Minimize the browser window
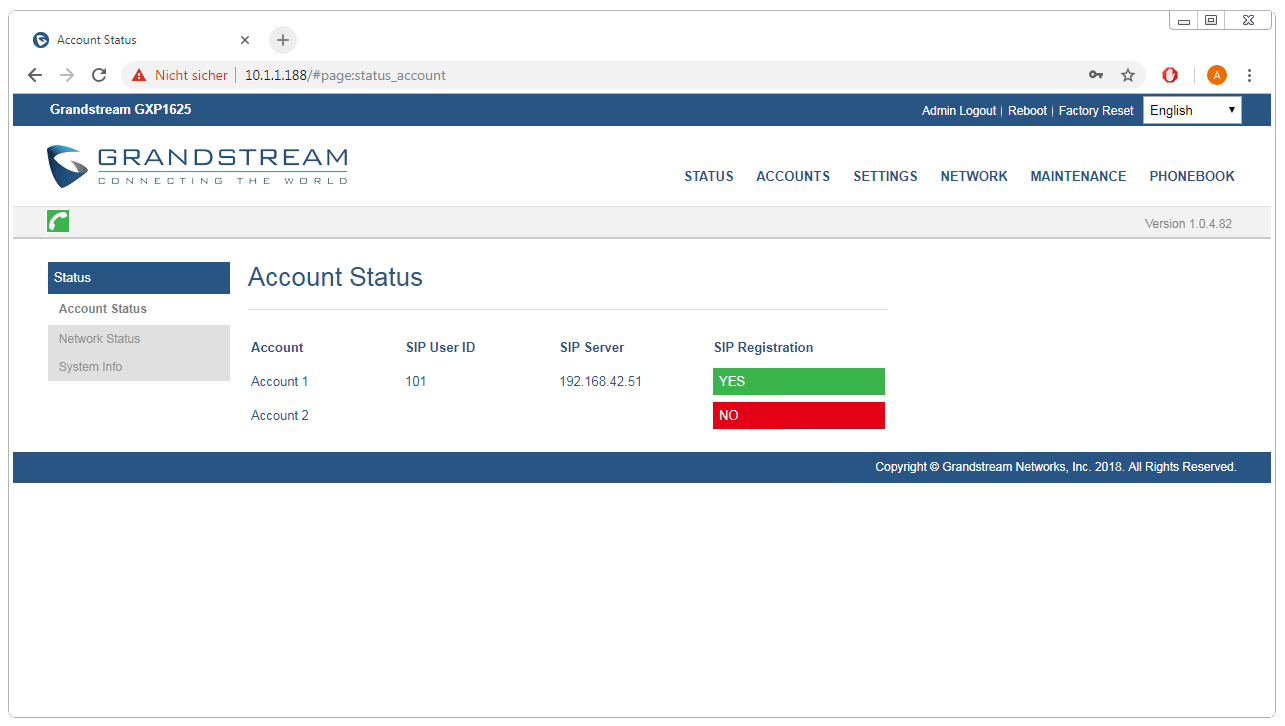Viewport: 1285px width, 726px height. coord(1185,20)
